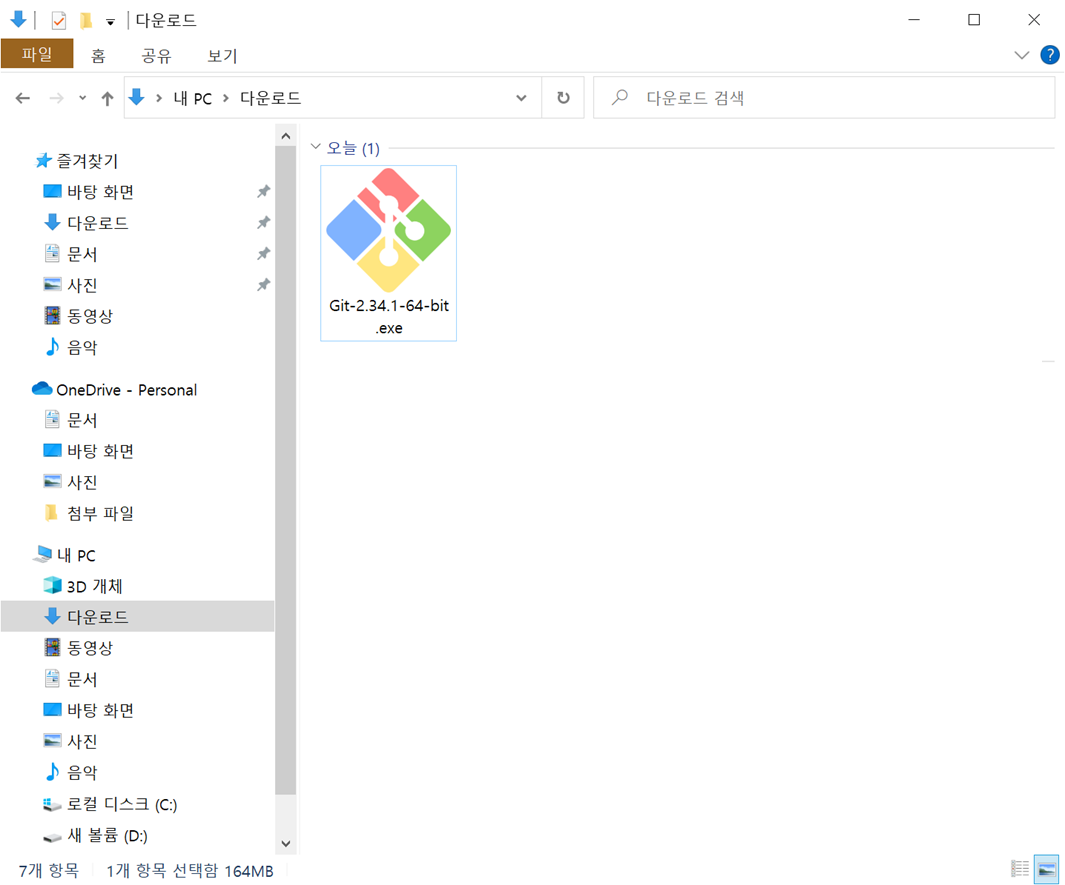The height and width of the screenshot is (885, 1065).
Task: Click the properties checkmark icon in title bar
Action: [59, 20]
